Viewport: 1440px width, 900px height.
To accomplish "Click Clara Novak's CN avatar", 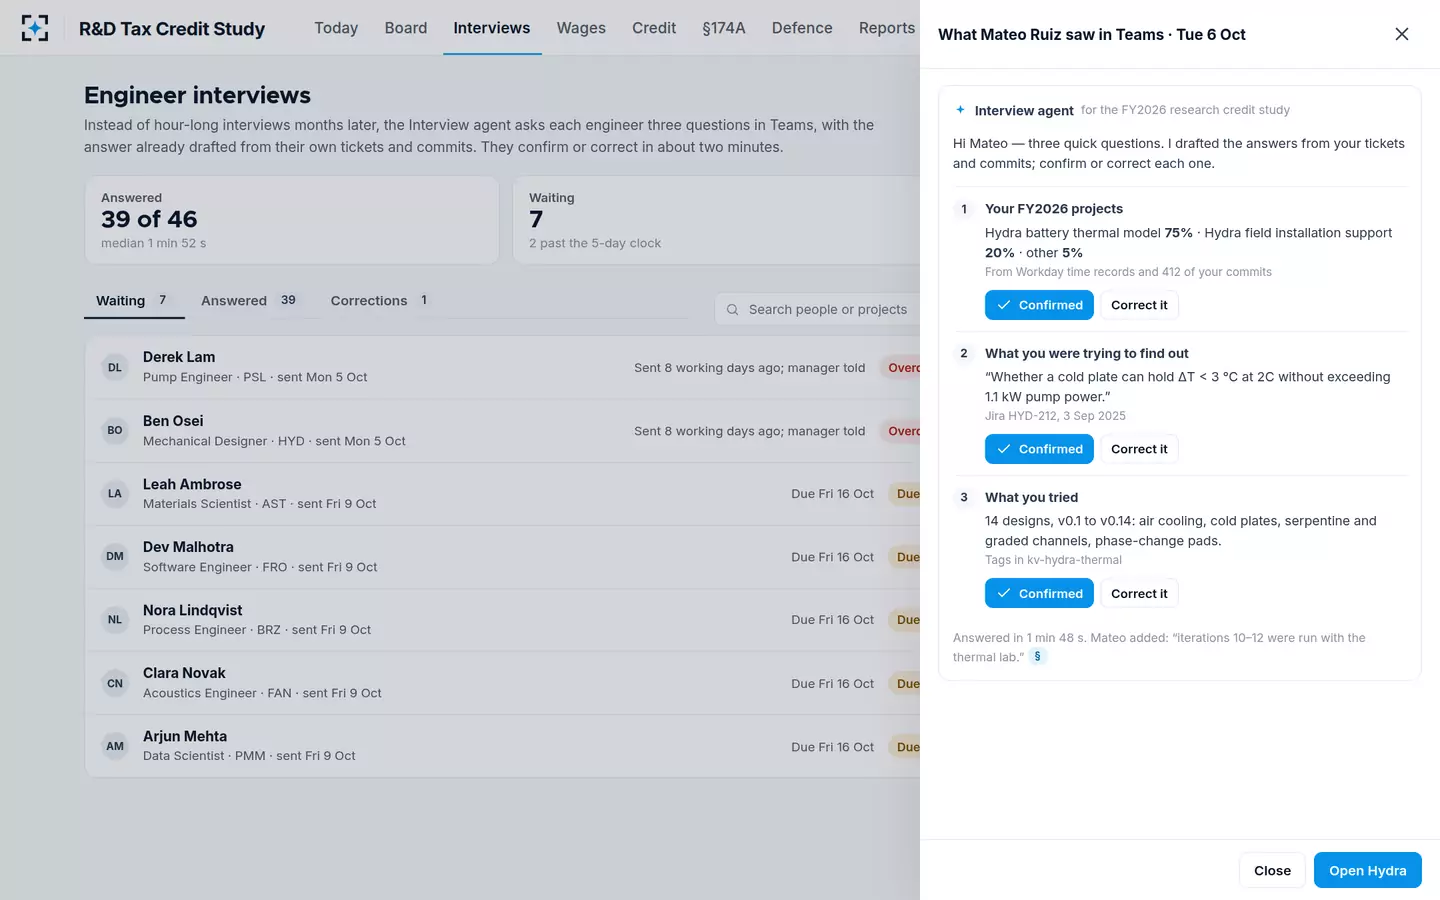I will click(115, 684).
